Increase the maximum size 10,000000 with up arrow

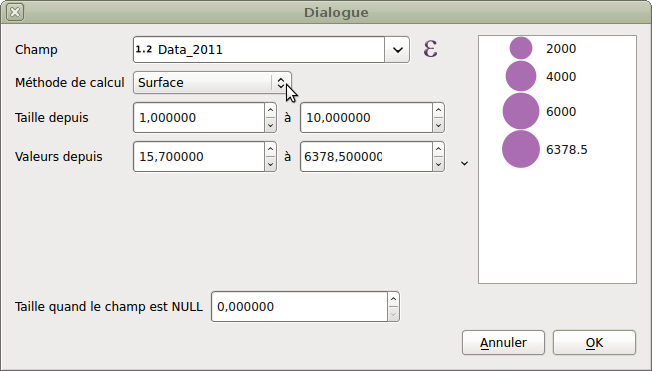tap(438, 110)
